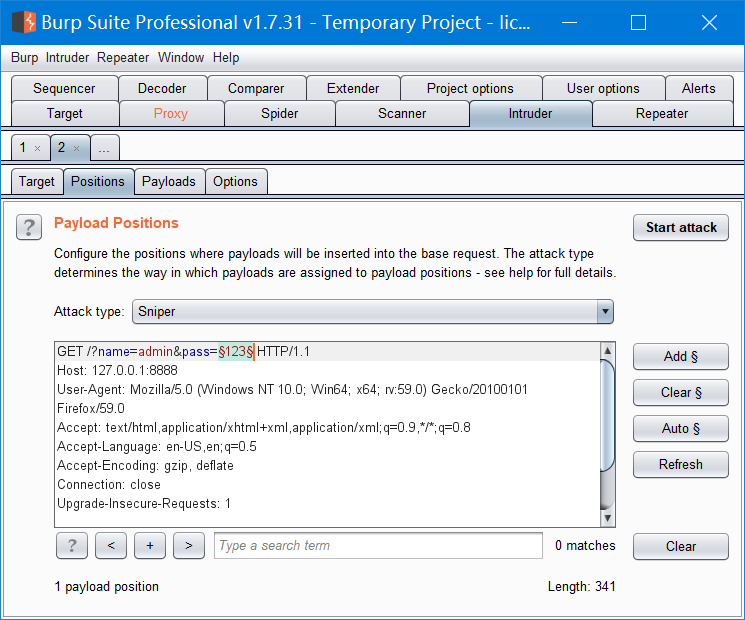The width and height of the screenshot is (745, 620).
Task: Open the Intruder menu
Action: point(67,57)
